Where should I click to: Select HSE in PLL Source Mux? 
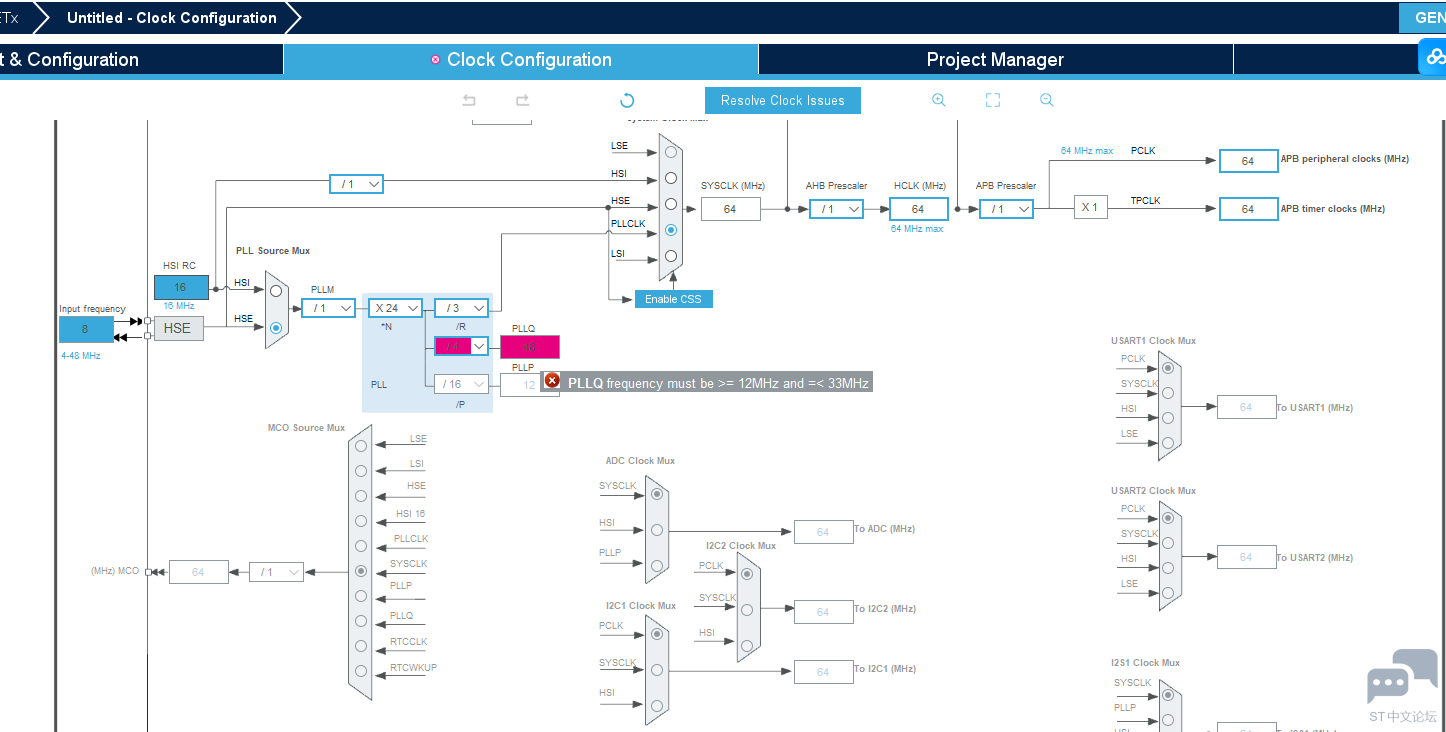[276, 326]
